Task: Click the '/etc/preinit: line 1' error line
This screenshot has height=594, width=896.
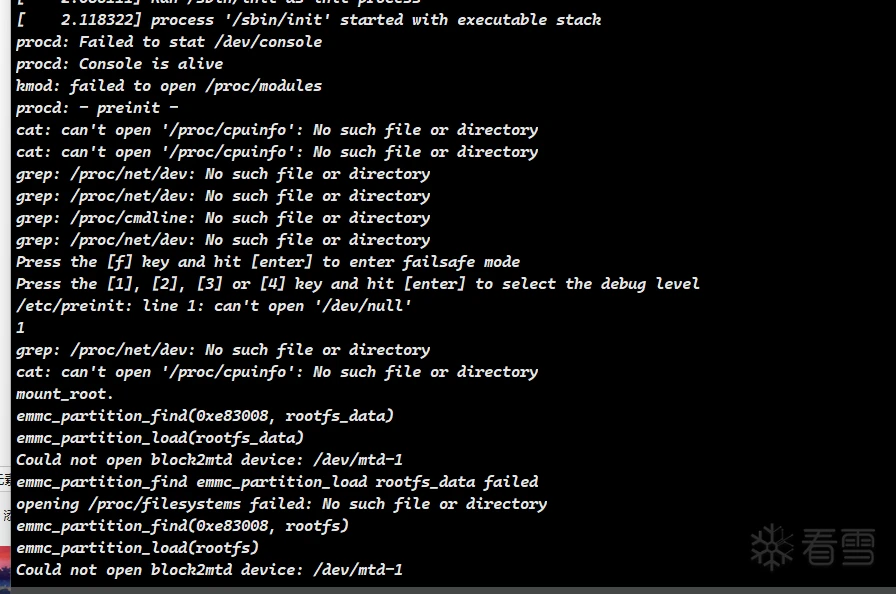Action: 214,306
